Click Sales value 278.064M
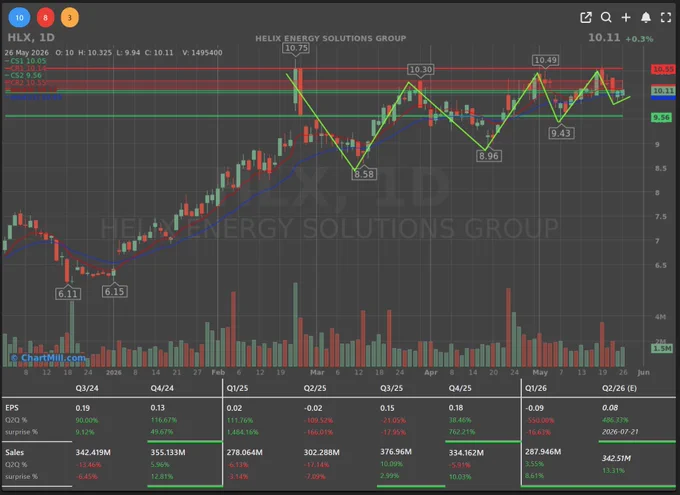The width and height of the screenshot is (680, 495). 245,452
